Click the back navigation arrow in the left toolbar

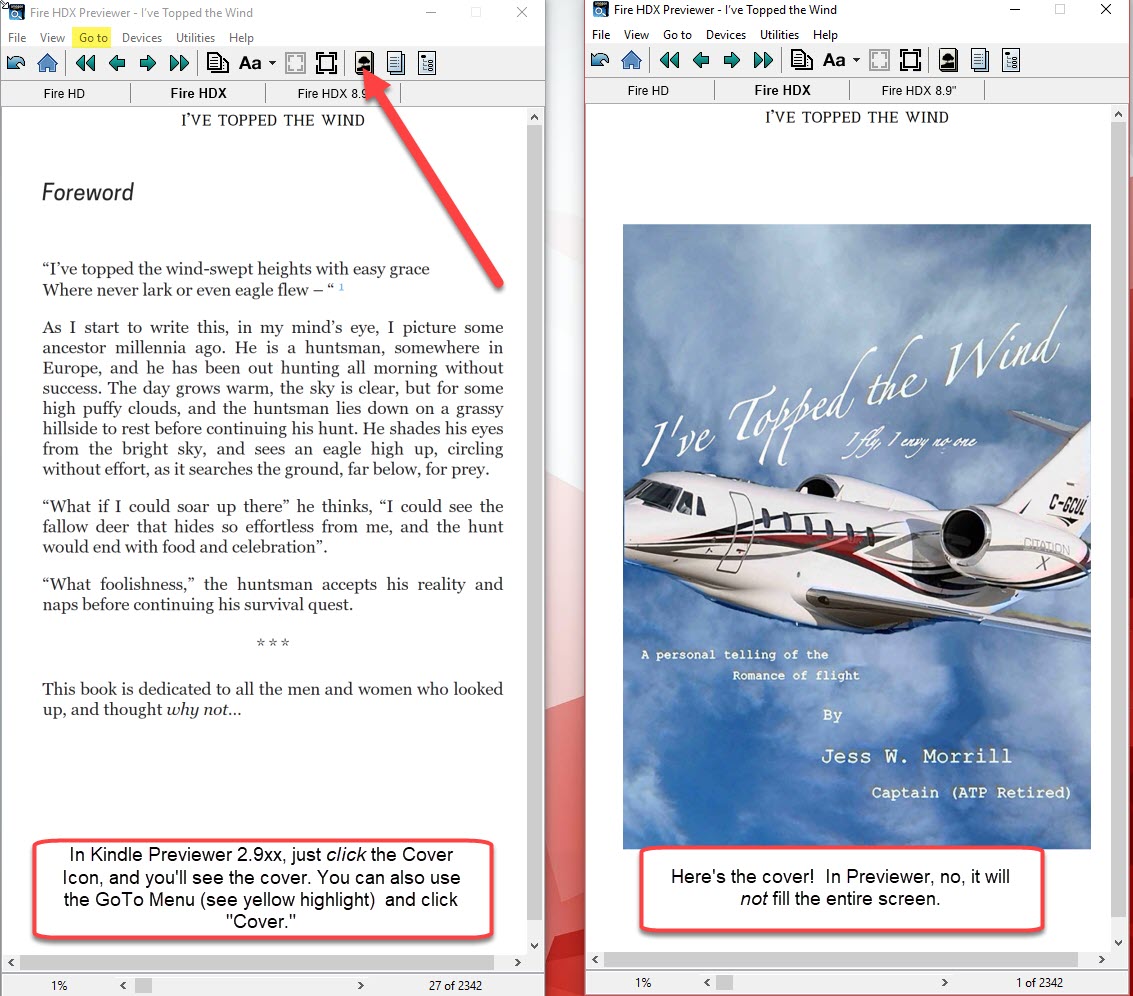(x=16, y=62)
